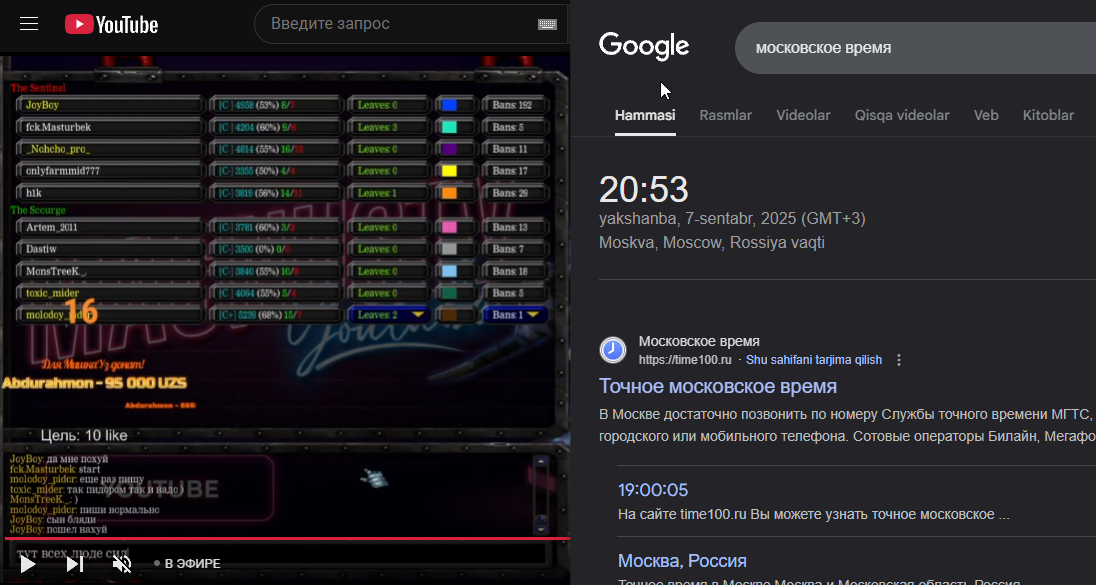Jump to live with В ЭФИРЕ indicator
This screenshot has height=585, width=1096.
click(x=187, y=563)
